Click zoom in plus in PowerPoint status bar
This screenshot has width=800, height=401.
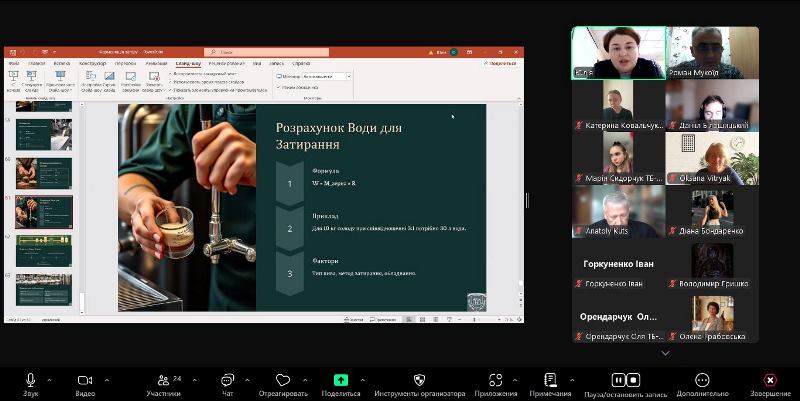click(498, 319)
